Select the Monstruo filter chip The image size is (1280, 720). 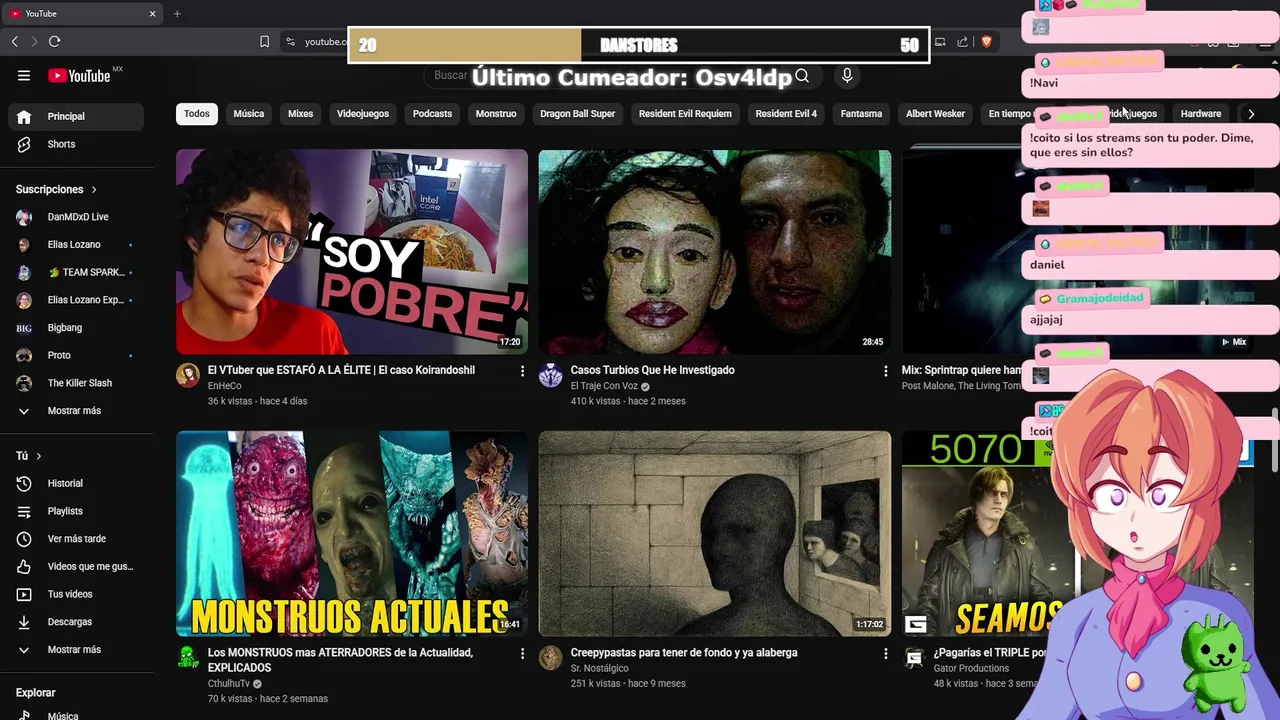[x=496, y=114]
